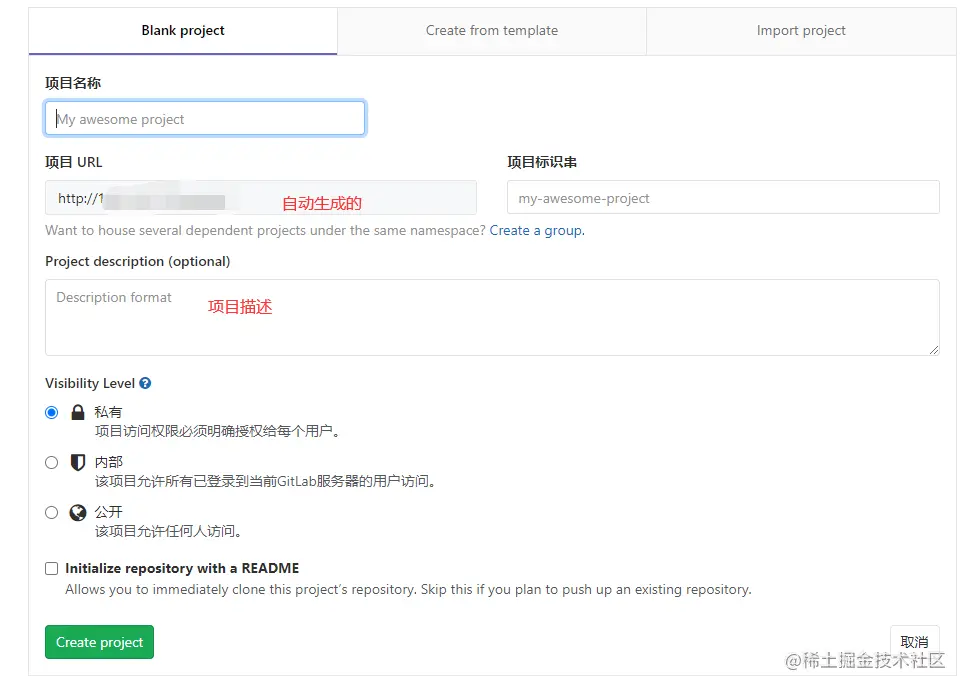Select the 公开 public radio button
966x691 pixels.
[52, 512]
